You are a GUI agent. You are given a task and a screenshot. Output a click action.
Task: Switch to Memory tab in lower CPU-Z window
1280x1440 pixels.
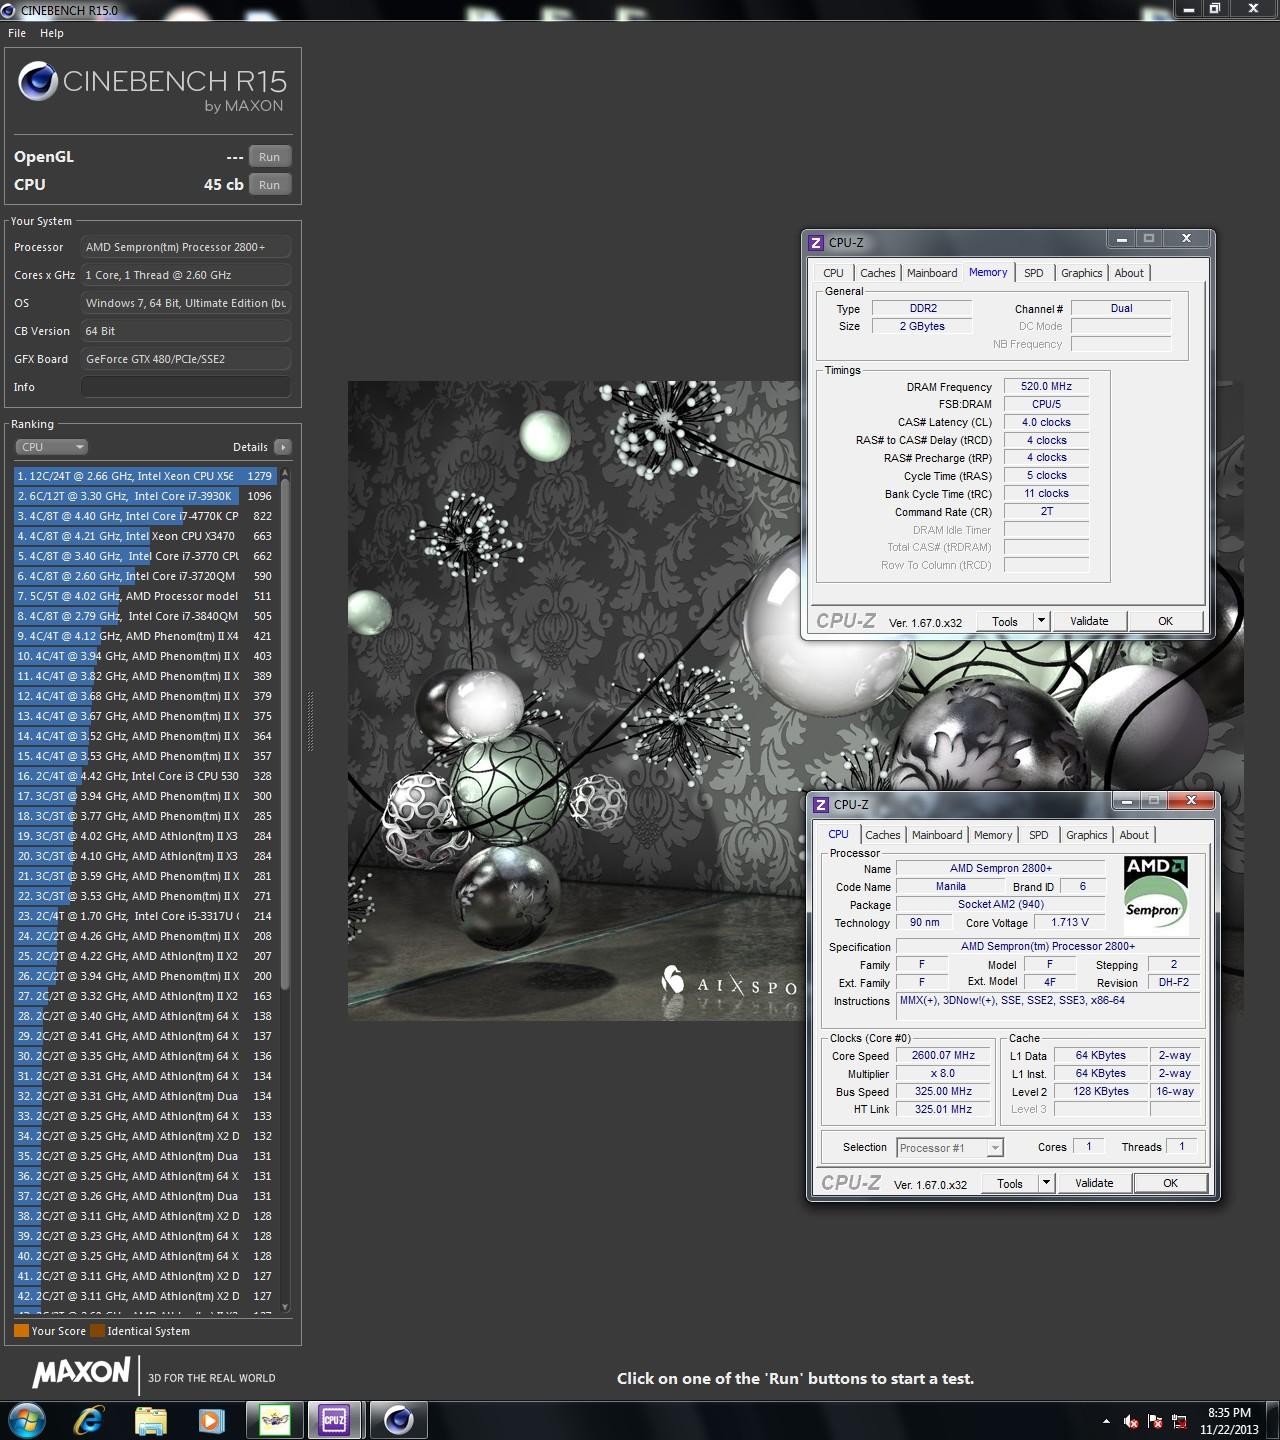[993, 835]
